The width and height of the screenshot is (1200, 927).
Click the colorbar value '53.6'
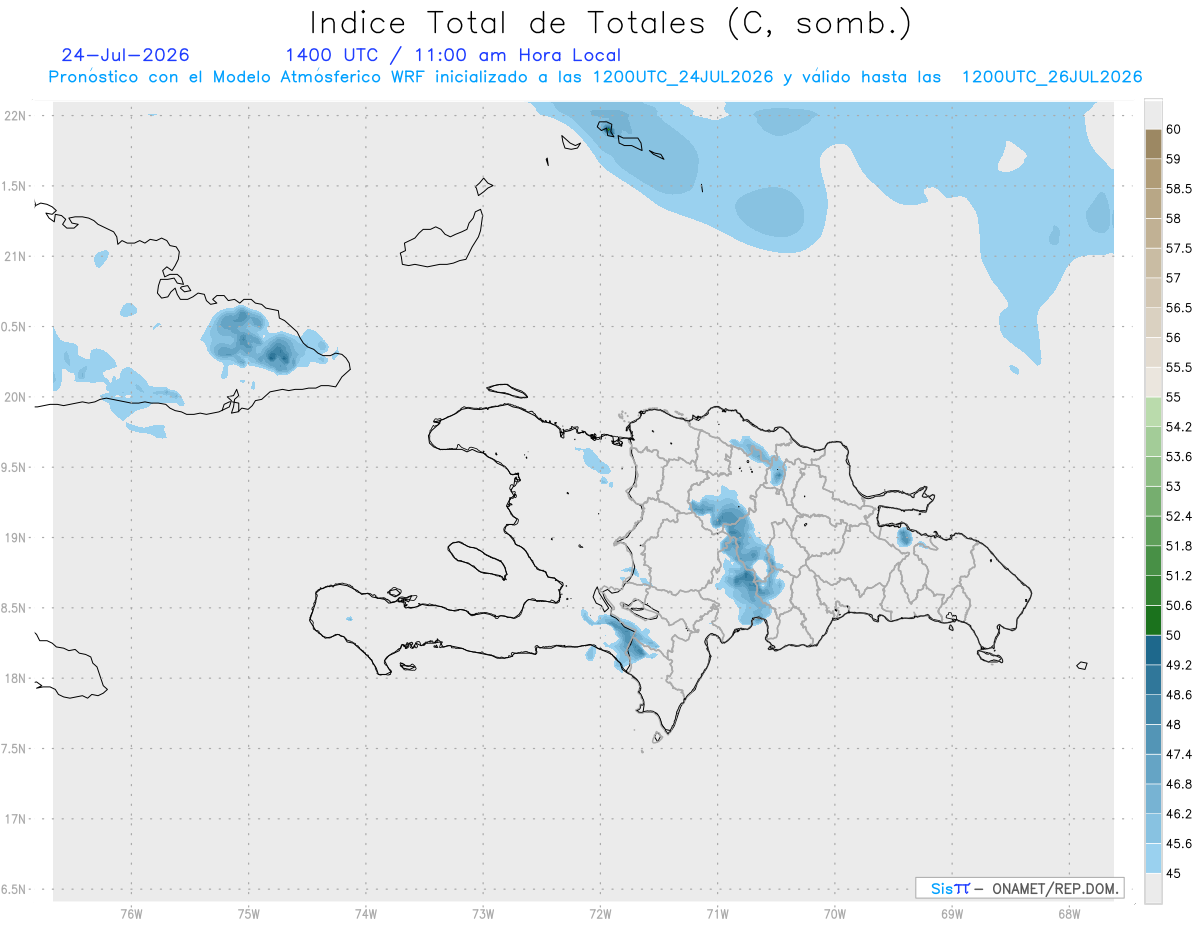[1179, 457]
